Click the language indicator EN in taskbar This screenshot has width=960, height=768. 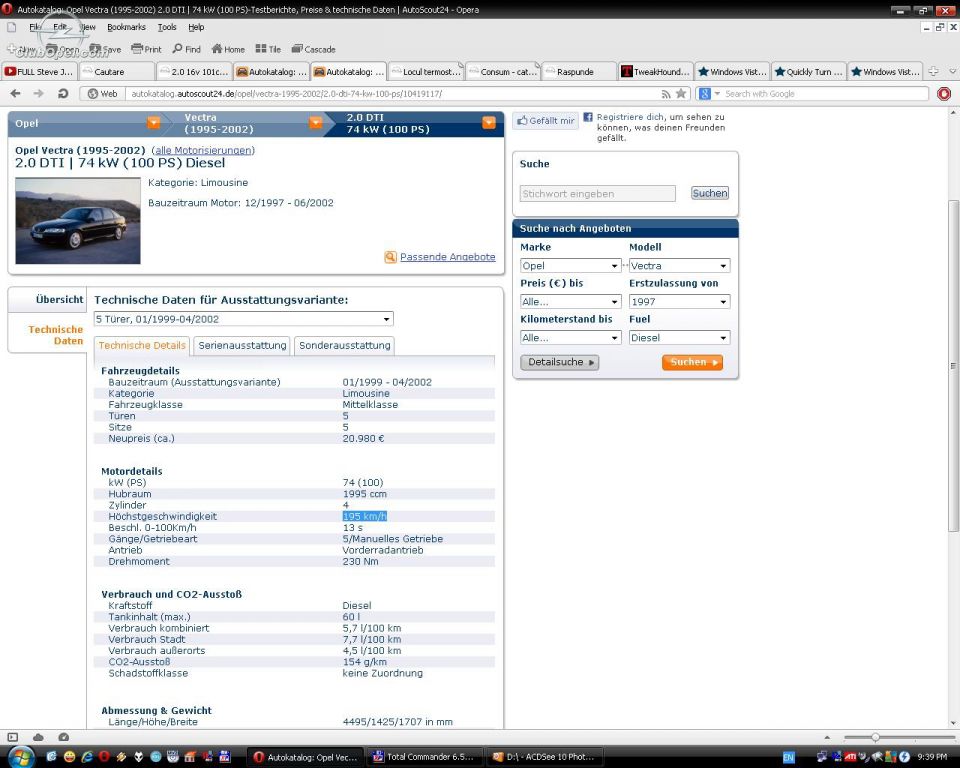[789, 758]
